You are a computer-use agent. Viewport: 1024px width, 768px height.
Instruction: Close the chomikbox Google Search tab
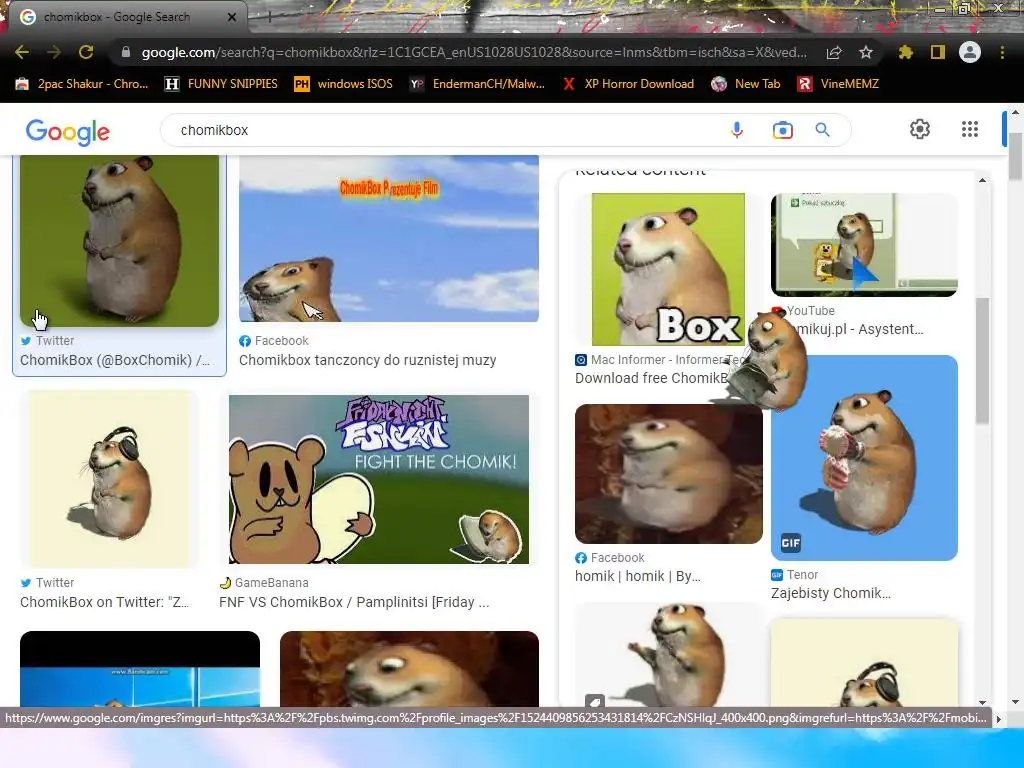pyautogui.click(x=232, y=17)
